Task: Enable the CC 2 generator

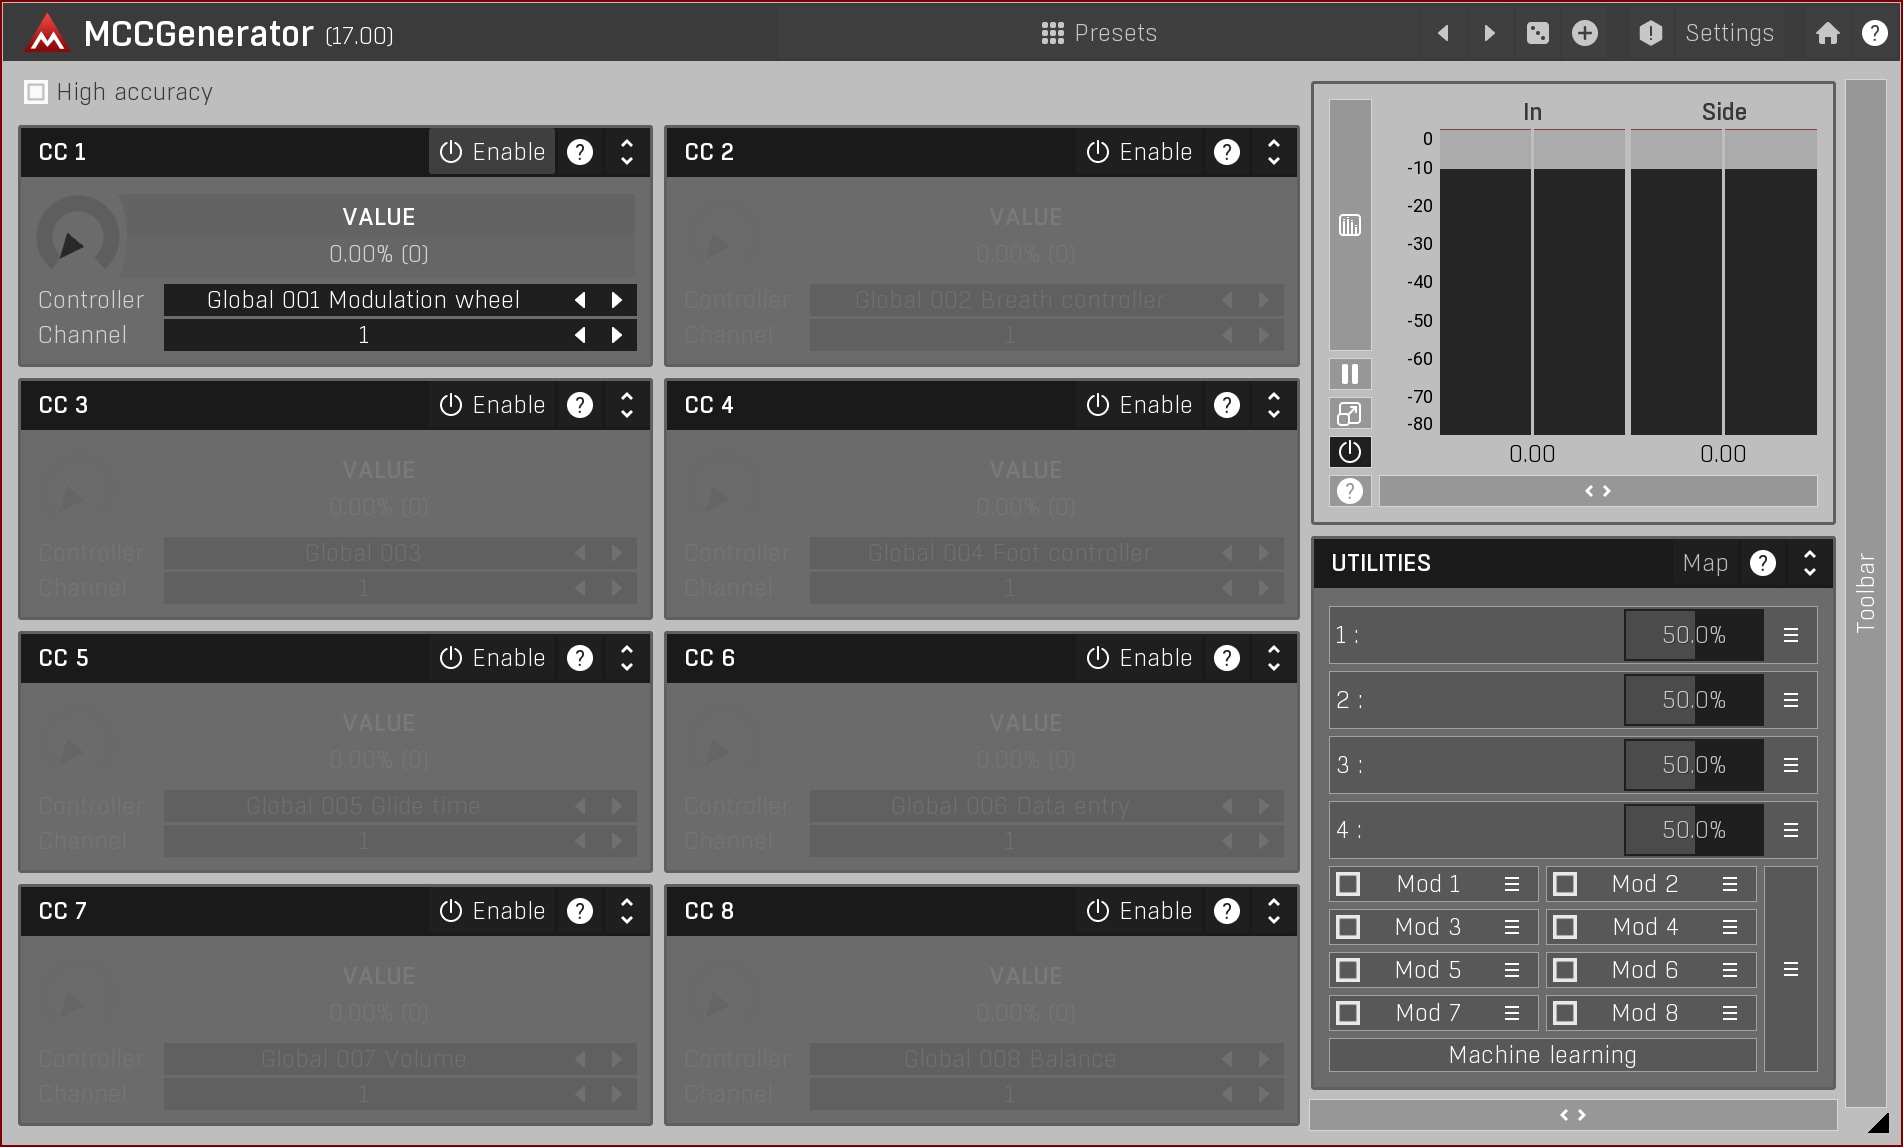Action: (1139, 152)
